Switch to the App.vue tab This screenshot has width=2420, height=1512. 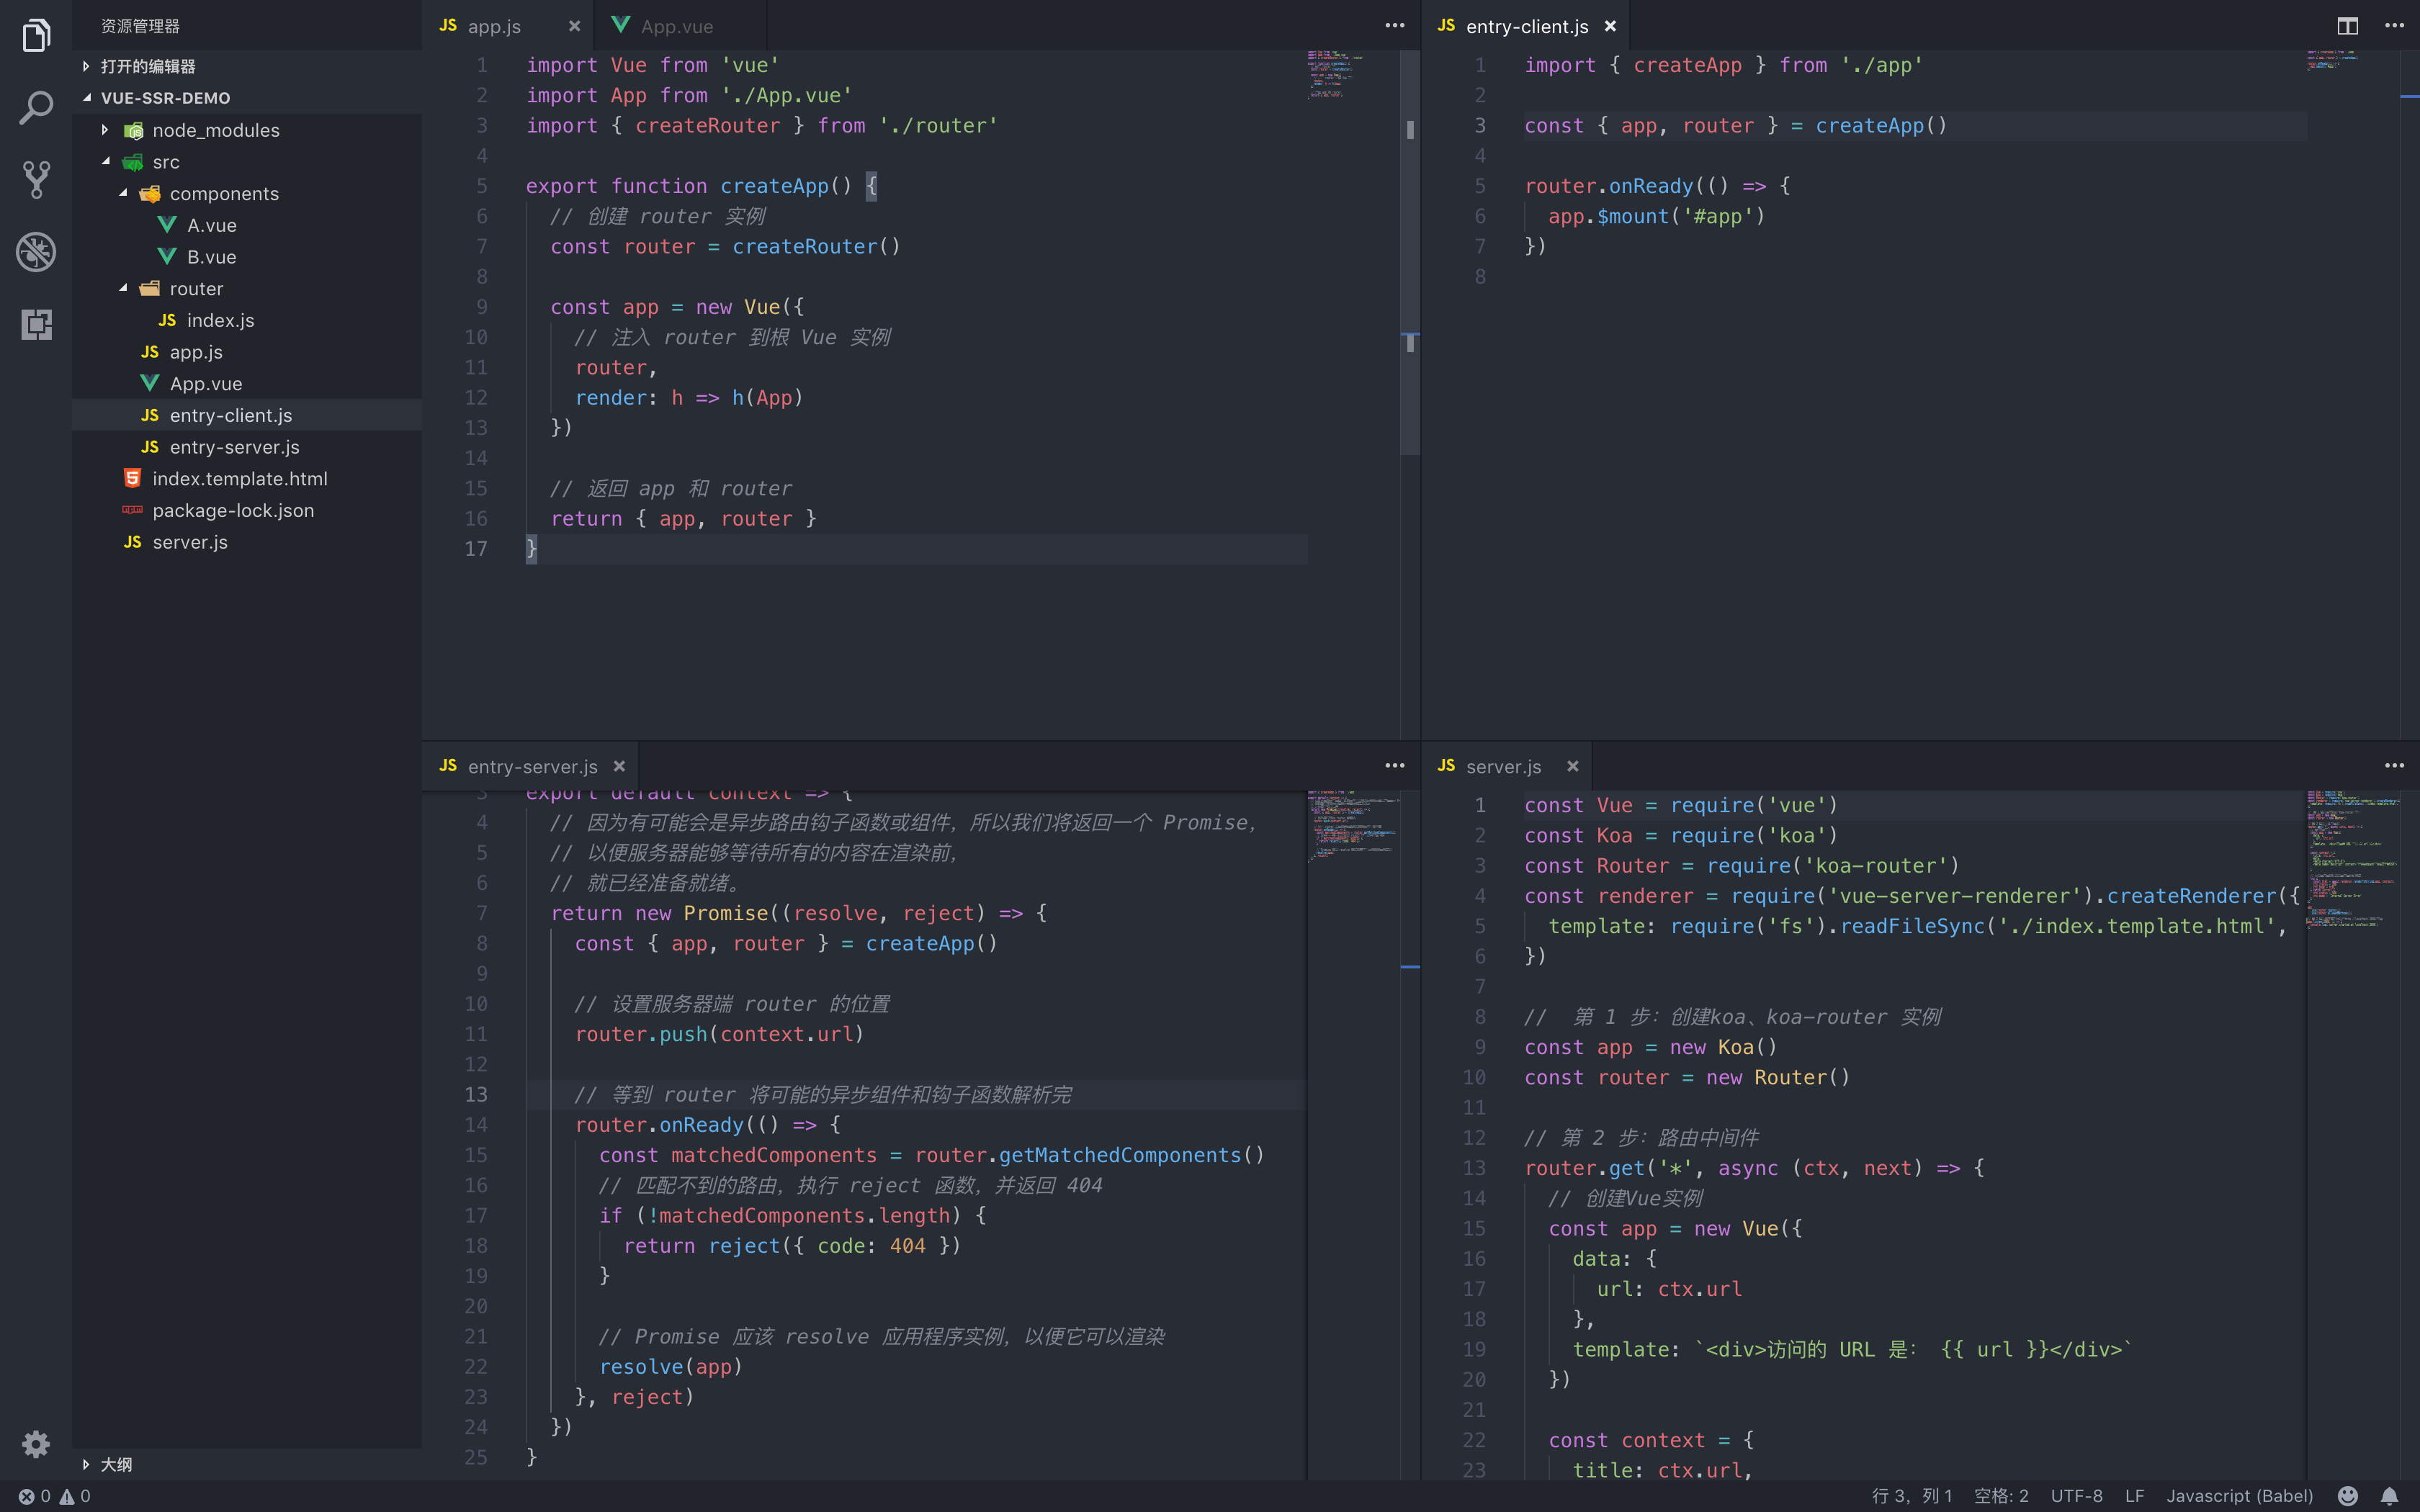676,26
